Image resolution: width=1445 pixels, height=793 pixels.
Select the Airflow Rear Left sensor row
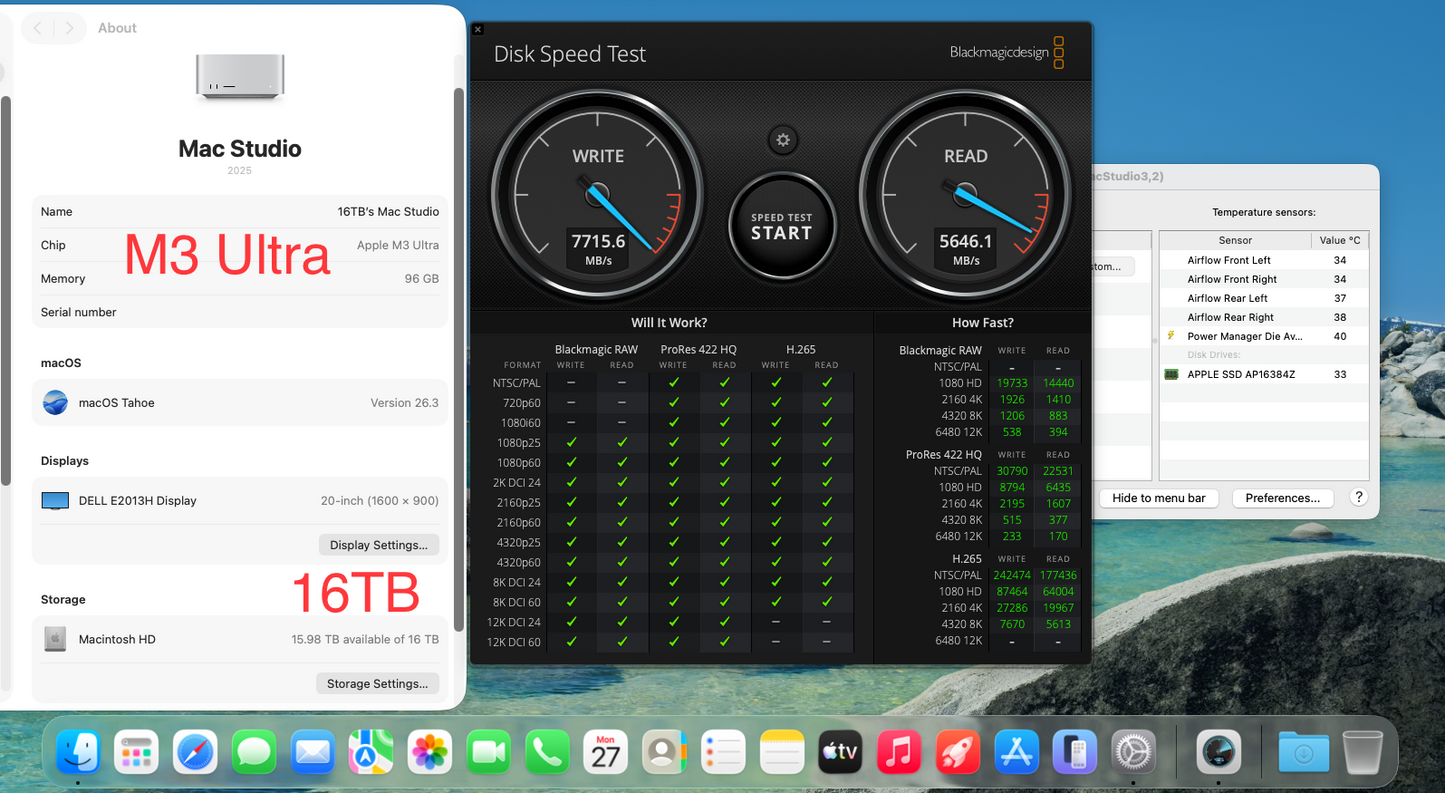(x=1264, y=298)
